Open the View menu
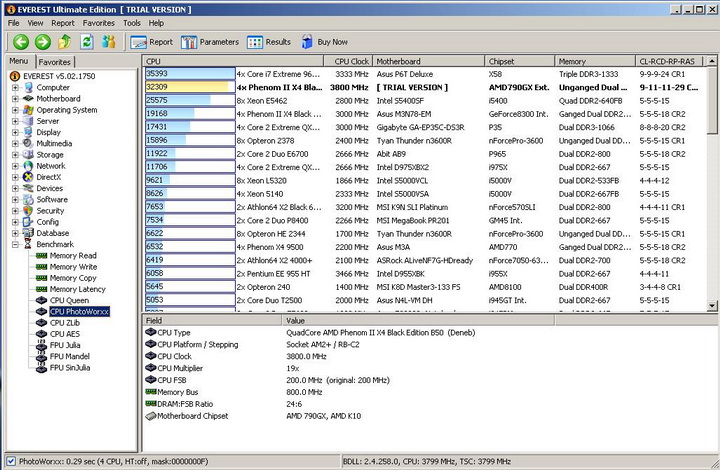 35,23
